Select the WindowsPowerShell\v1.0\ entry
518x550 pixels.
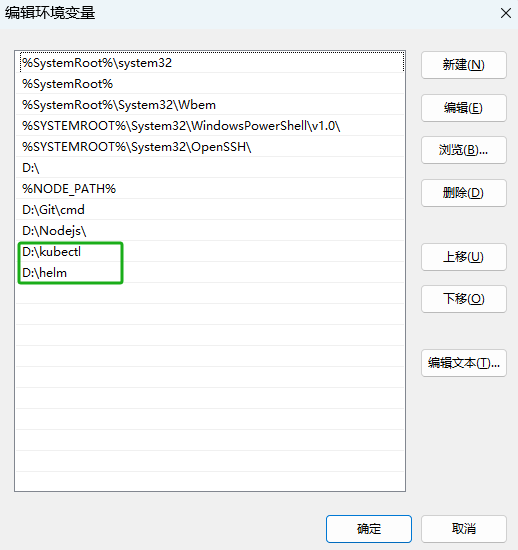[210, 126]
